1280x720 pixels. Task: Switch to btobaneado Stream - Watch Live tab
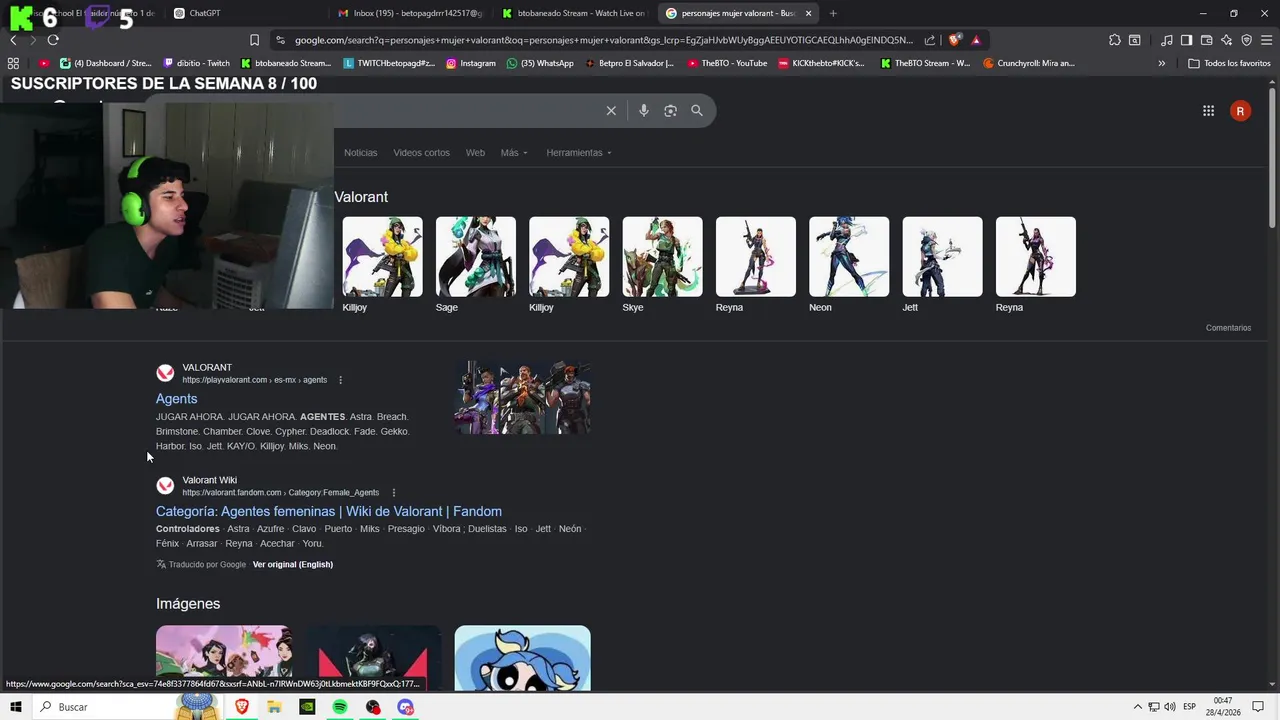coord(575,13)
